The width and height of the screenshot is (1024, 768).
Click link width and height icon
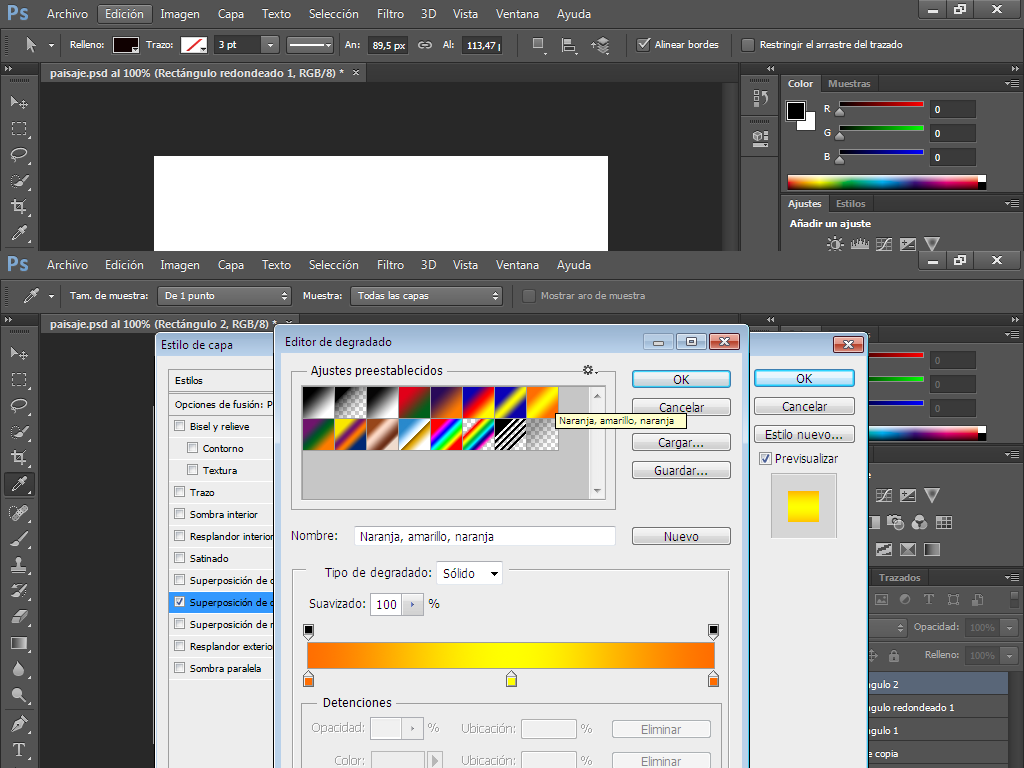click(x=425, y=45)
